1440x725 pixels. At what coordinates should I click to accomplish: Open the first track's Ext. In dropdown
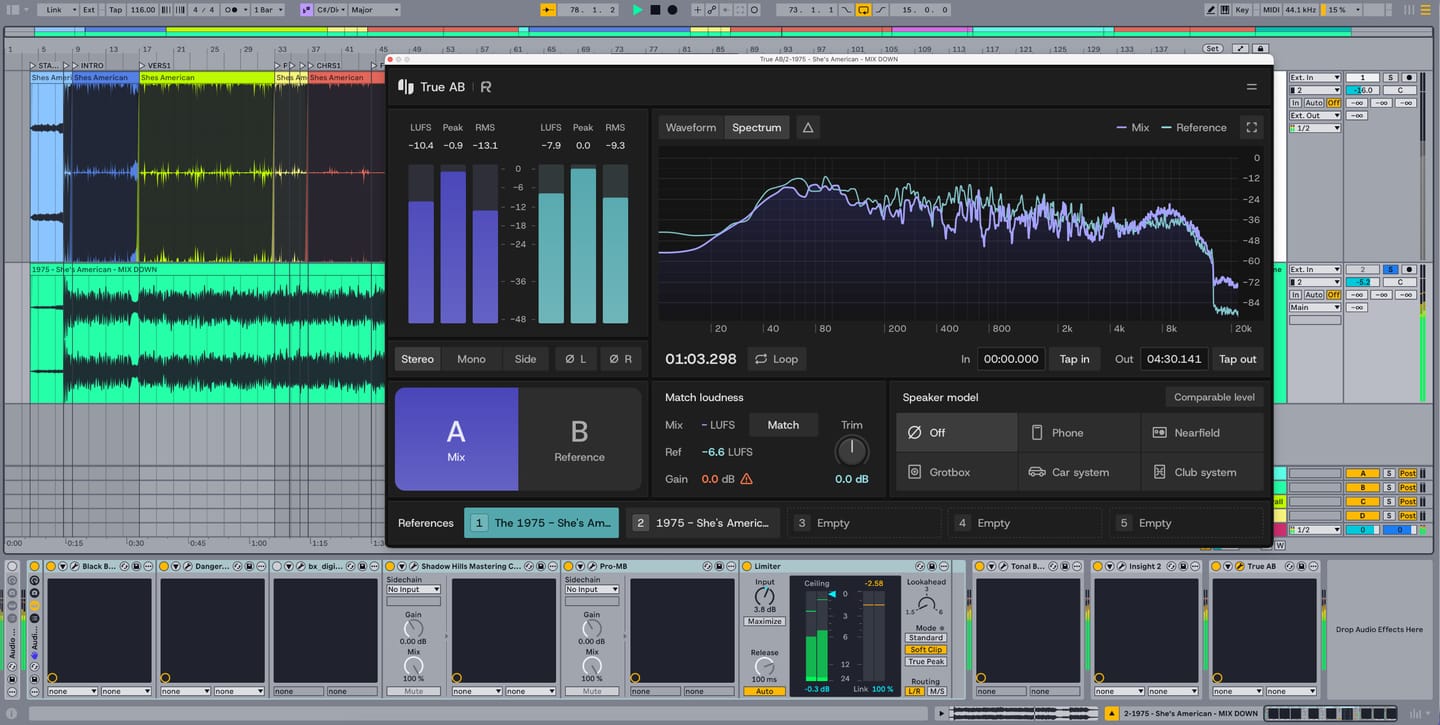[x=1314, y=77]
